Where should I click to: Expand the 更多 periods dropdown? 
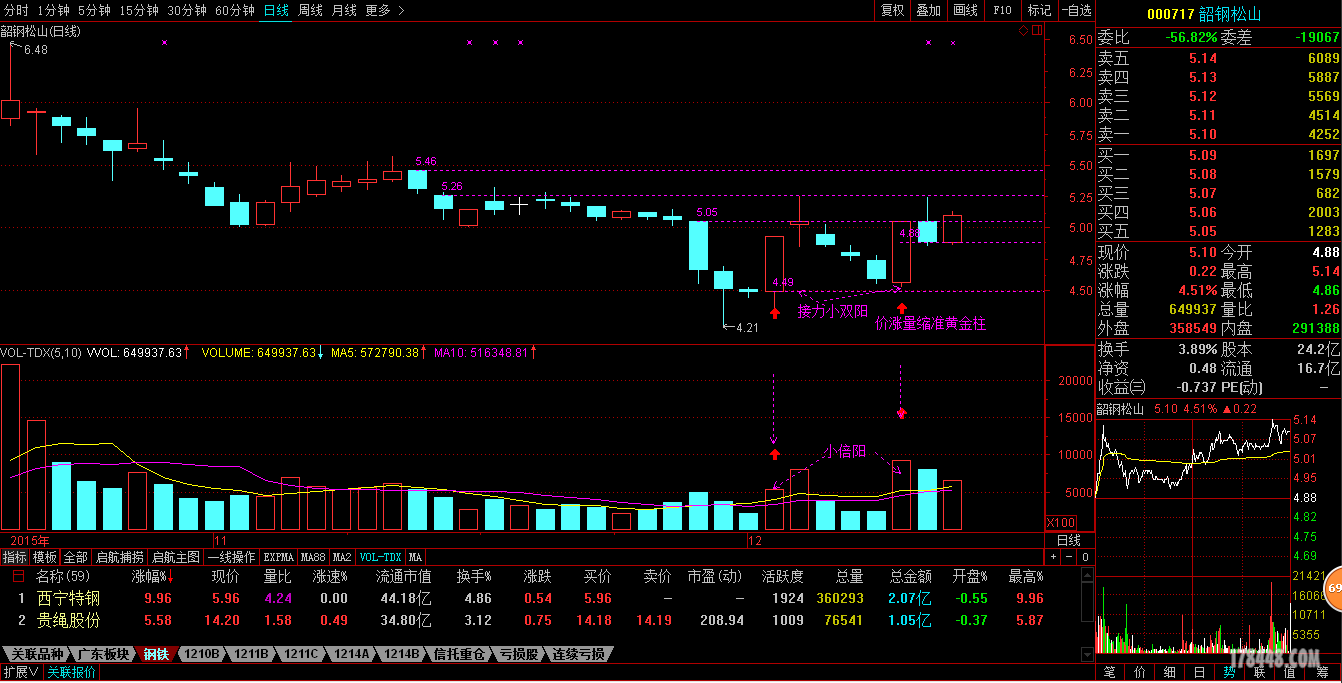click(385, 10)
